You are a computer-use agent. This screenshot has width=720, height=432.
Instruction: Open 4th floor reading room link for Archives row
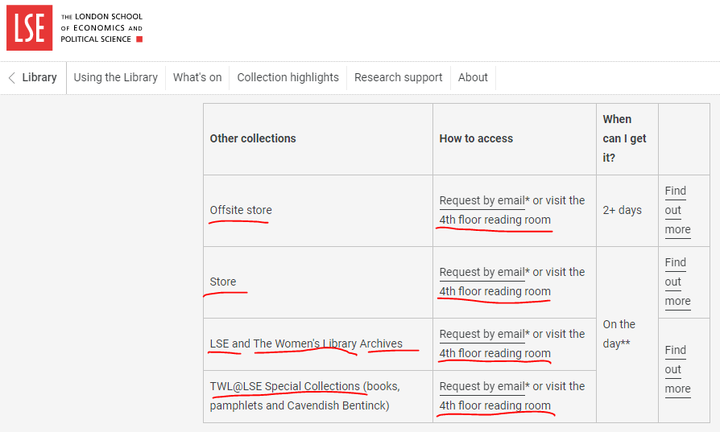495,353
